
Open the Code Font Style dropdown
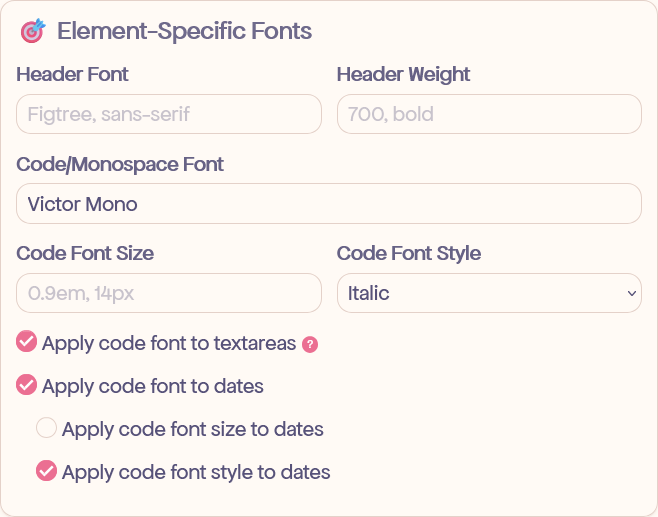tap(489, 293)
